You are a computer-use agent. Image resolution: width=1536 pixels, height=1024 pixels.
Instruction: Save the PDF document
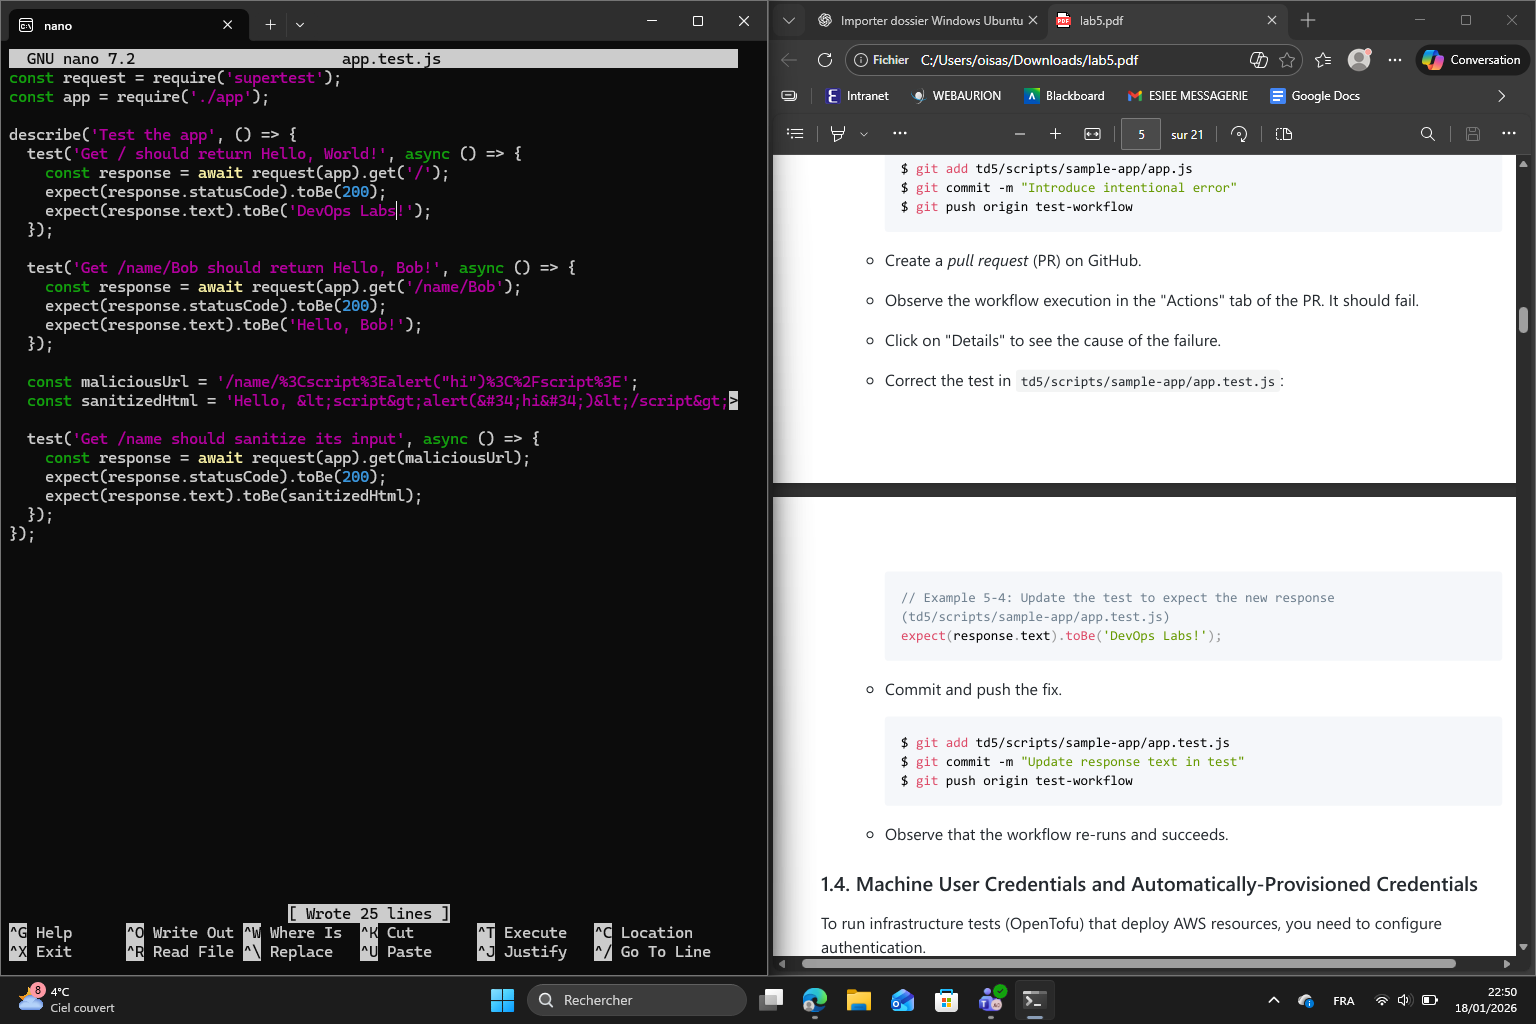1472,133
